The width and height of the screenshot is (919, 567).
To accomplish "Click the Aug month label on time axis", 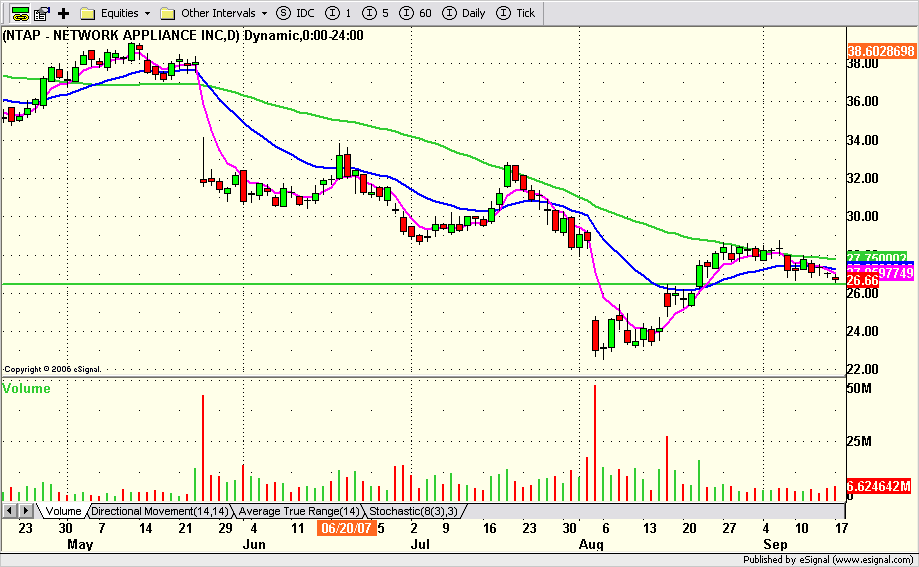I will click(591, 545).
